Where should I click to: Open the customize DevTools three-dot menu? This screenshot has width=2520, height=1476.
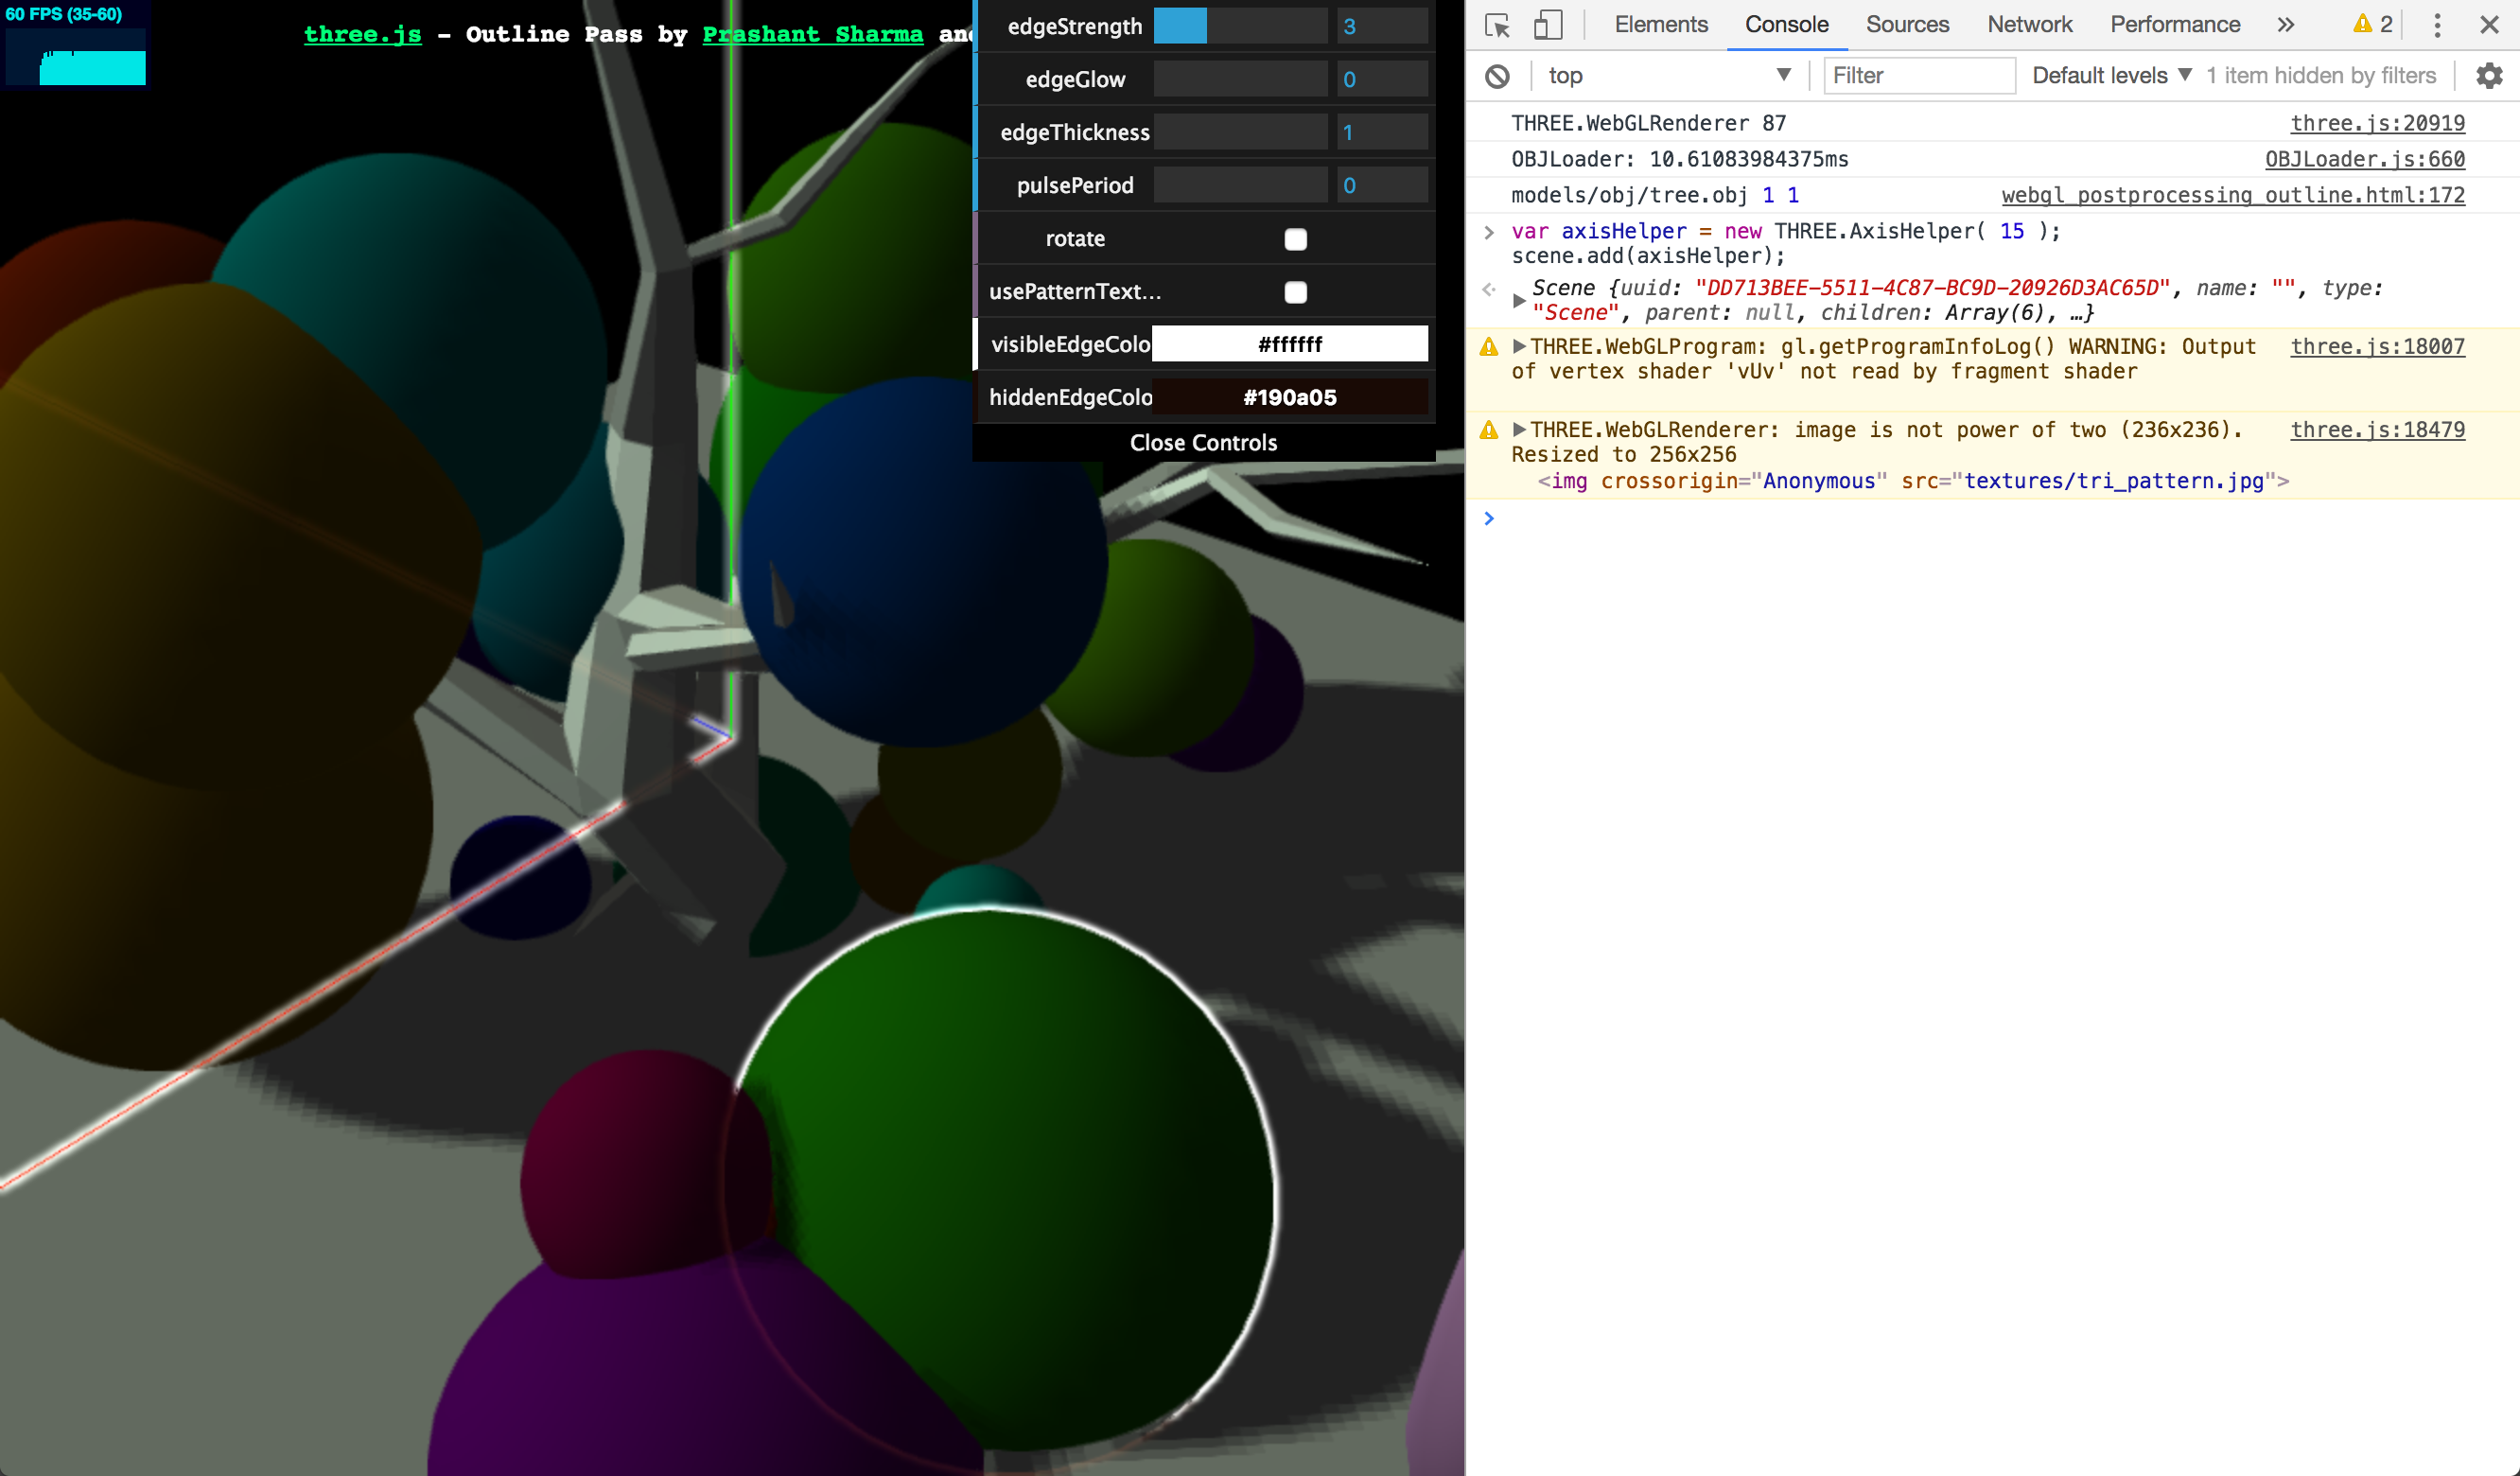click(x=2437, y=25)
